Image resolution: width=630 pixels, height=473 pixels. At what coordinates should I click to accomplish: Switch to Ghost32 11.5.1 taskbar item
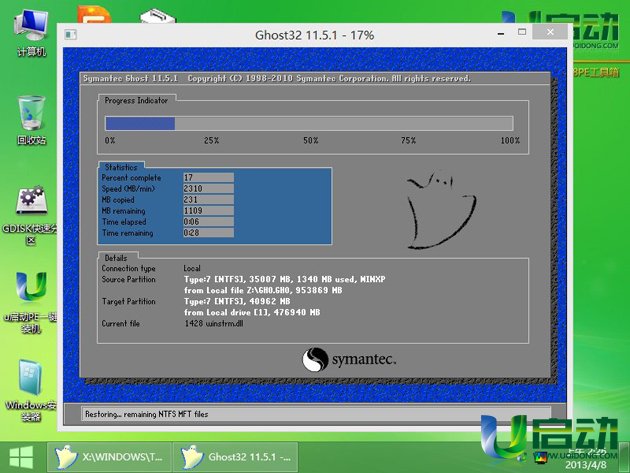pyautogui.click(x=235, y=457)
